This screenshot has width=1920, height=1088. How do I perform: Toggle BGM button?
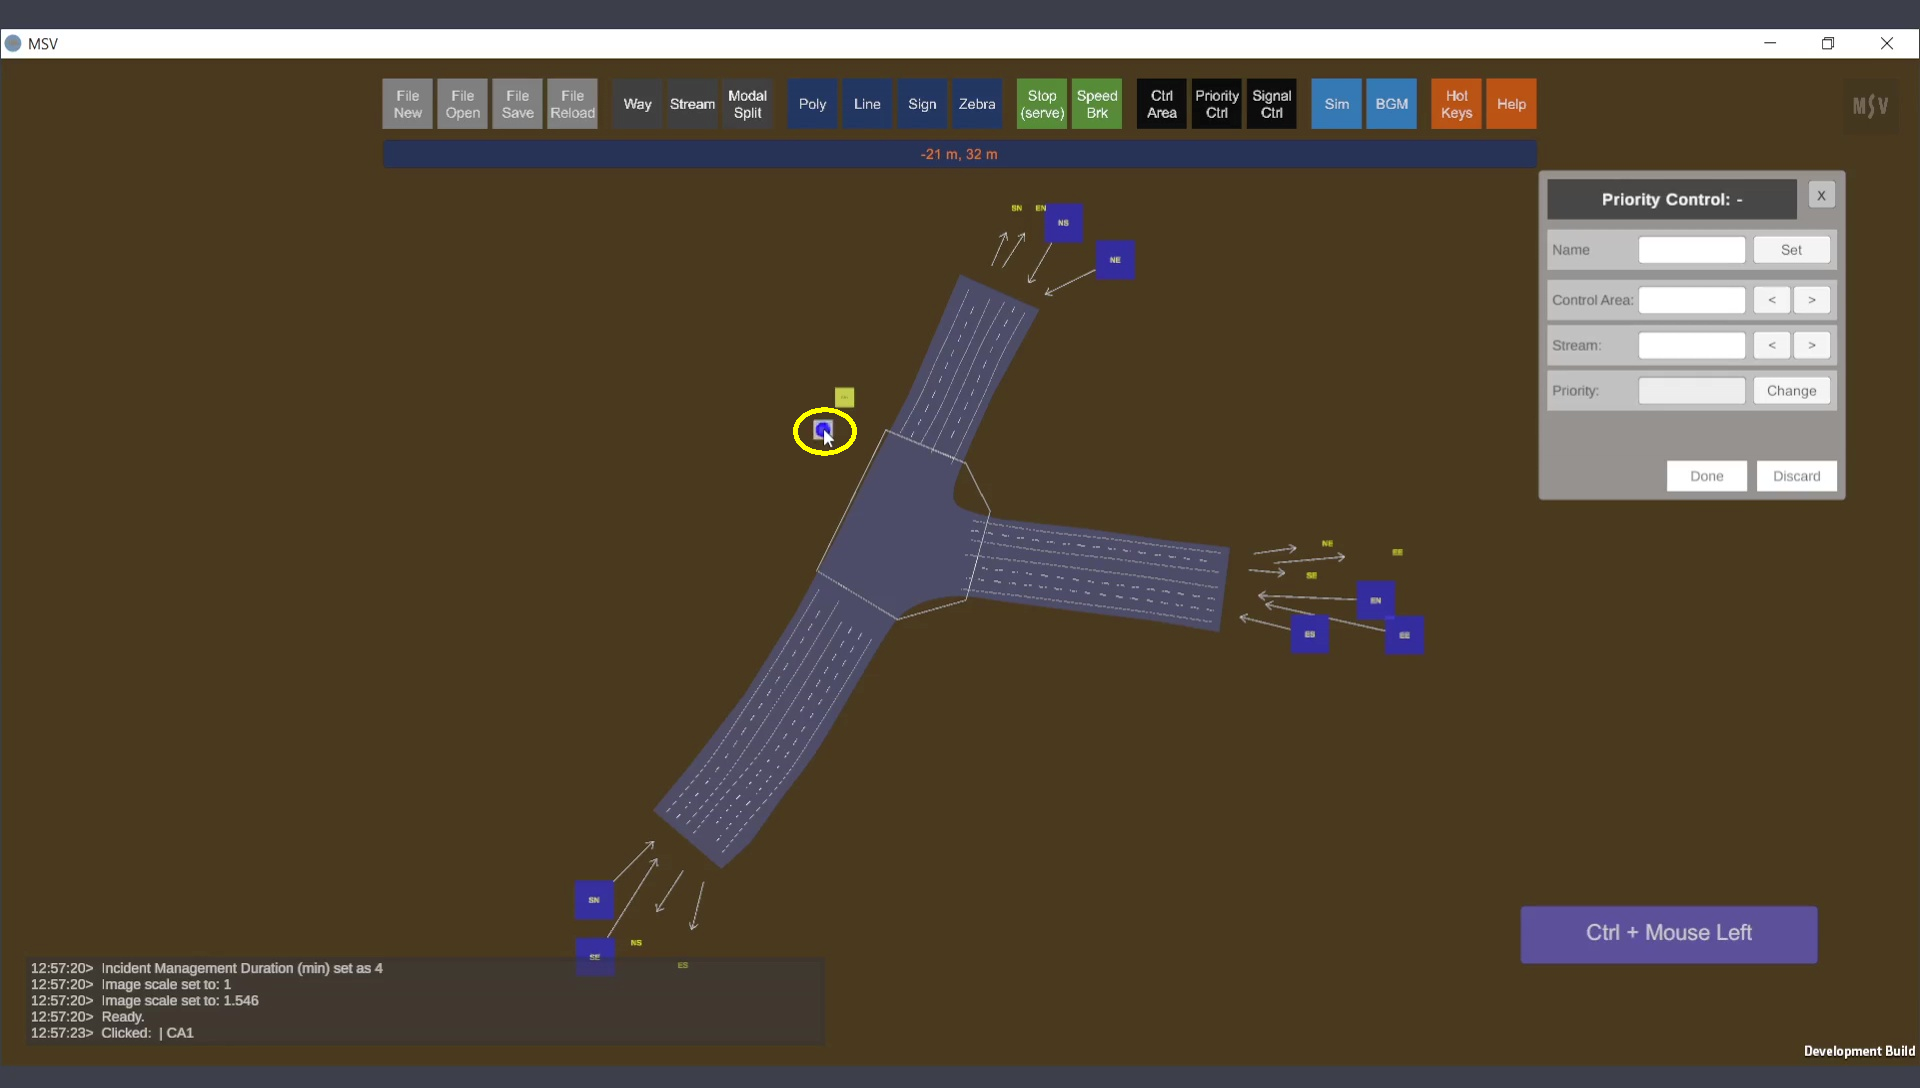(1391, 104)
